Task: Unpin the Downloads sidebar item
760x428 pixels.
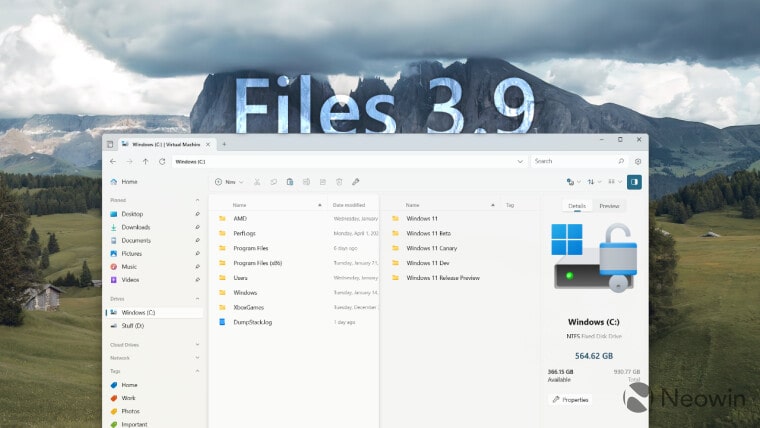Action: [197, 227]
